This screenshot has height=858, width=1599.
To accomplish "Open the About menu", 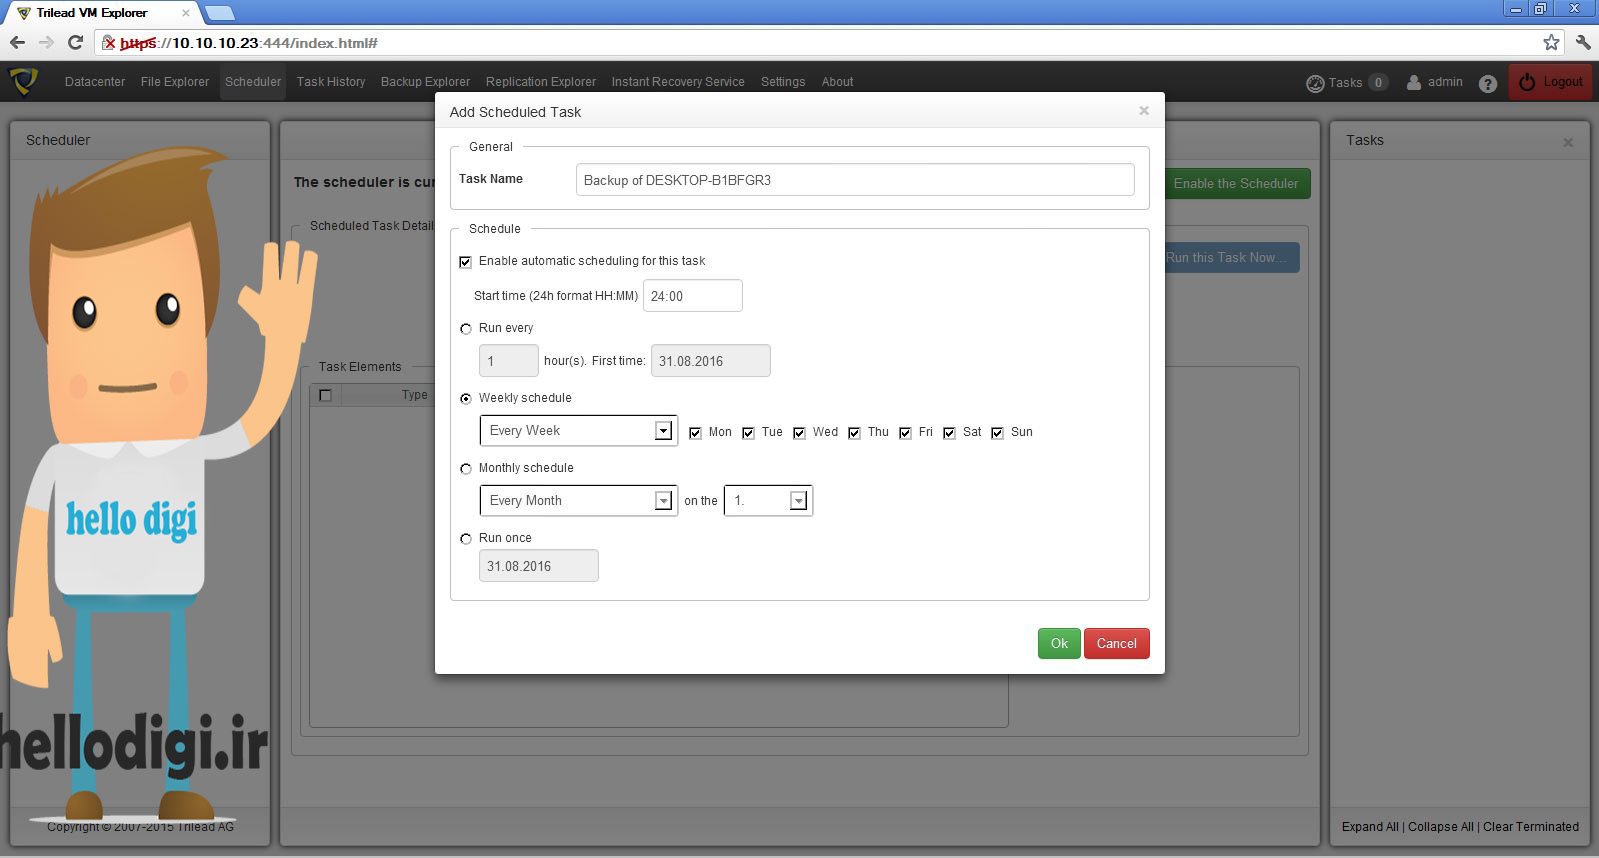I will pos(838,82).
